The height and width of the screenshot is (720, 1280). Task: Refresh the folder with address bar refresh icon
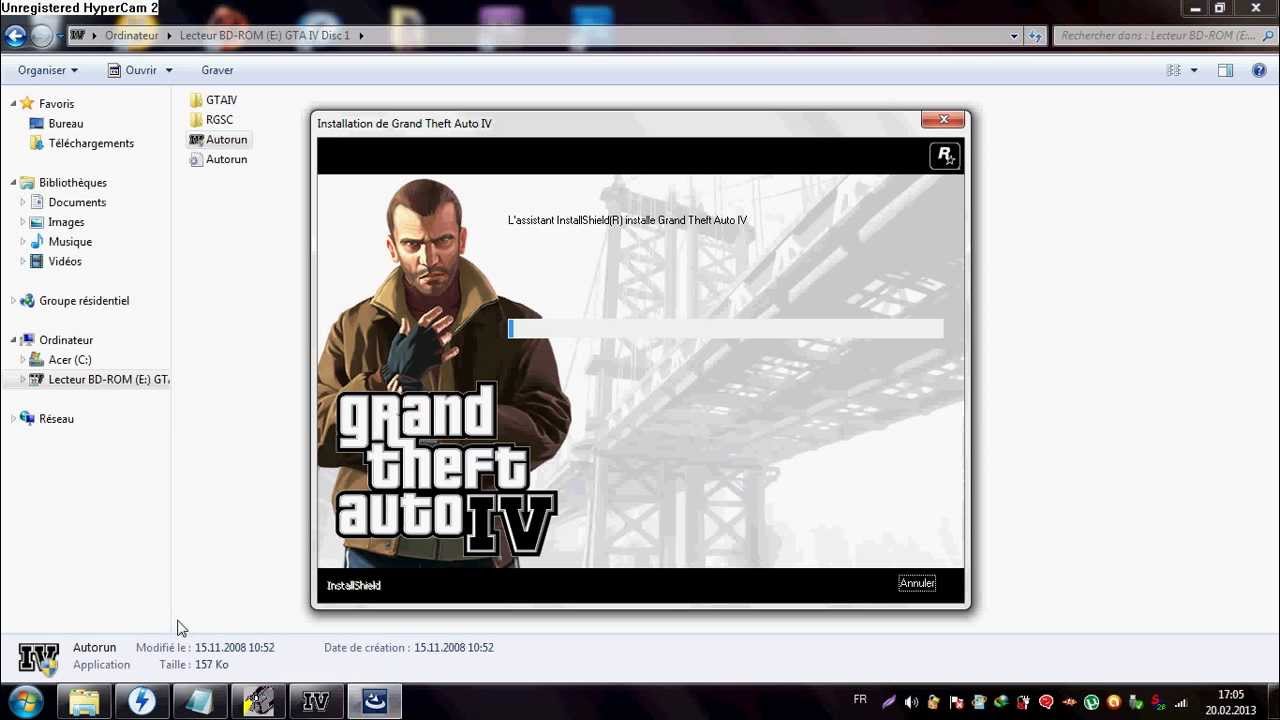click(x=1036, y=35)
